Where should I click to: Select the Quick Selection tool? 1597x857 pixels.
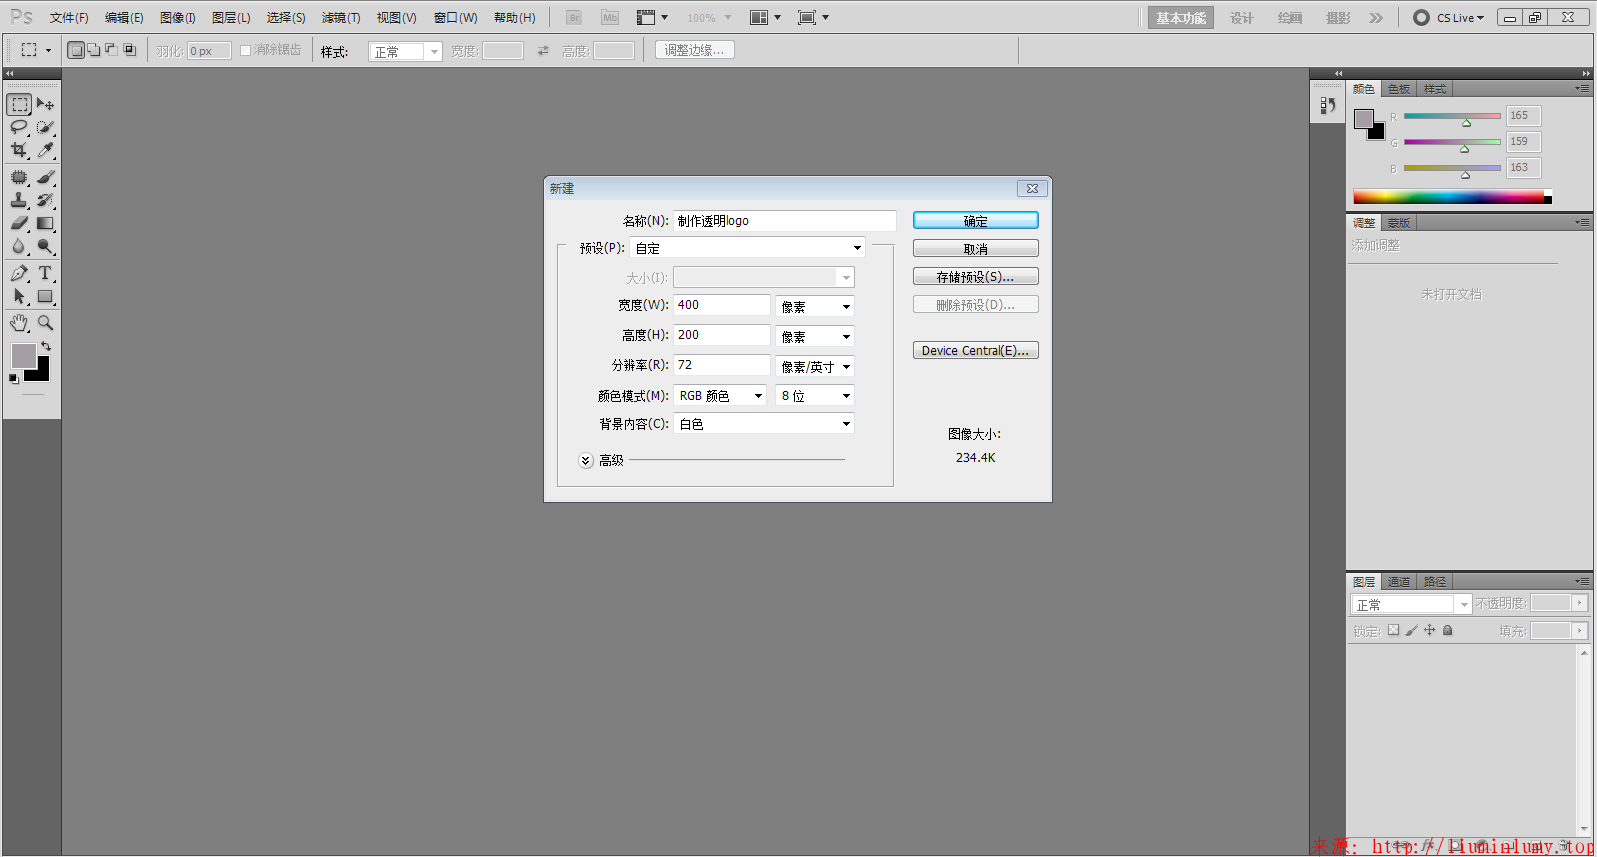(45, 127)
